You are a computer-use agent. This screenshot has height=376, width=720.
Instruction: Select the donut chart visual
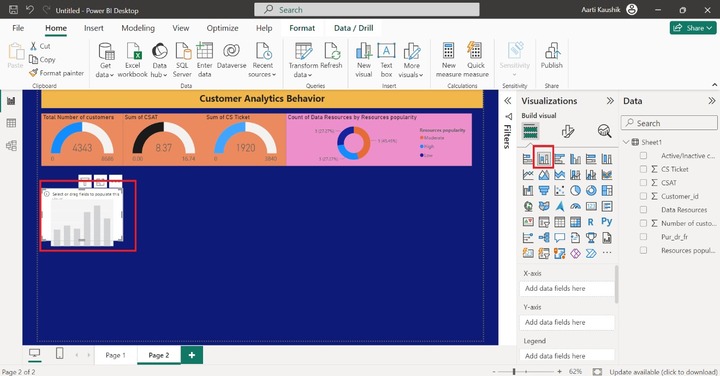pos(591,191)
